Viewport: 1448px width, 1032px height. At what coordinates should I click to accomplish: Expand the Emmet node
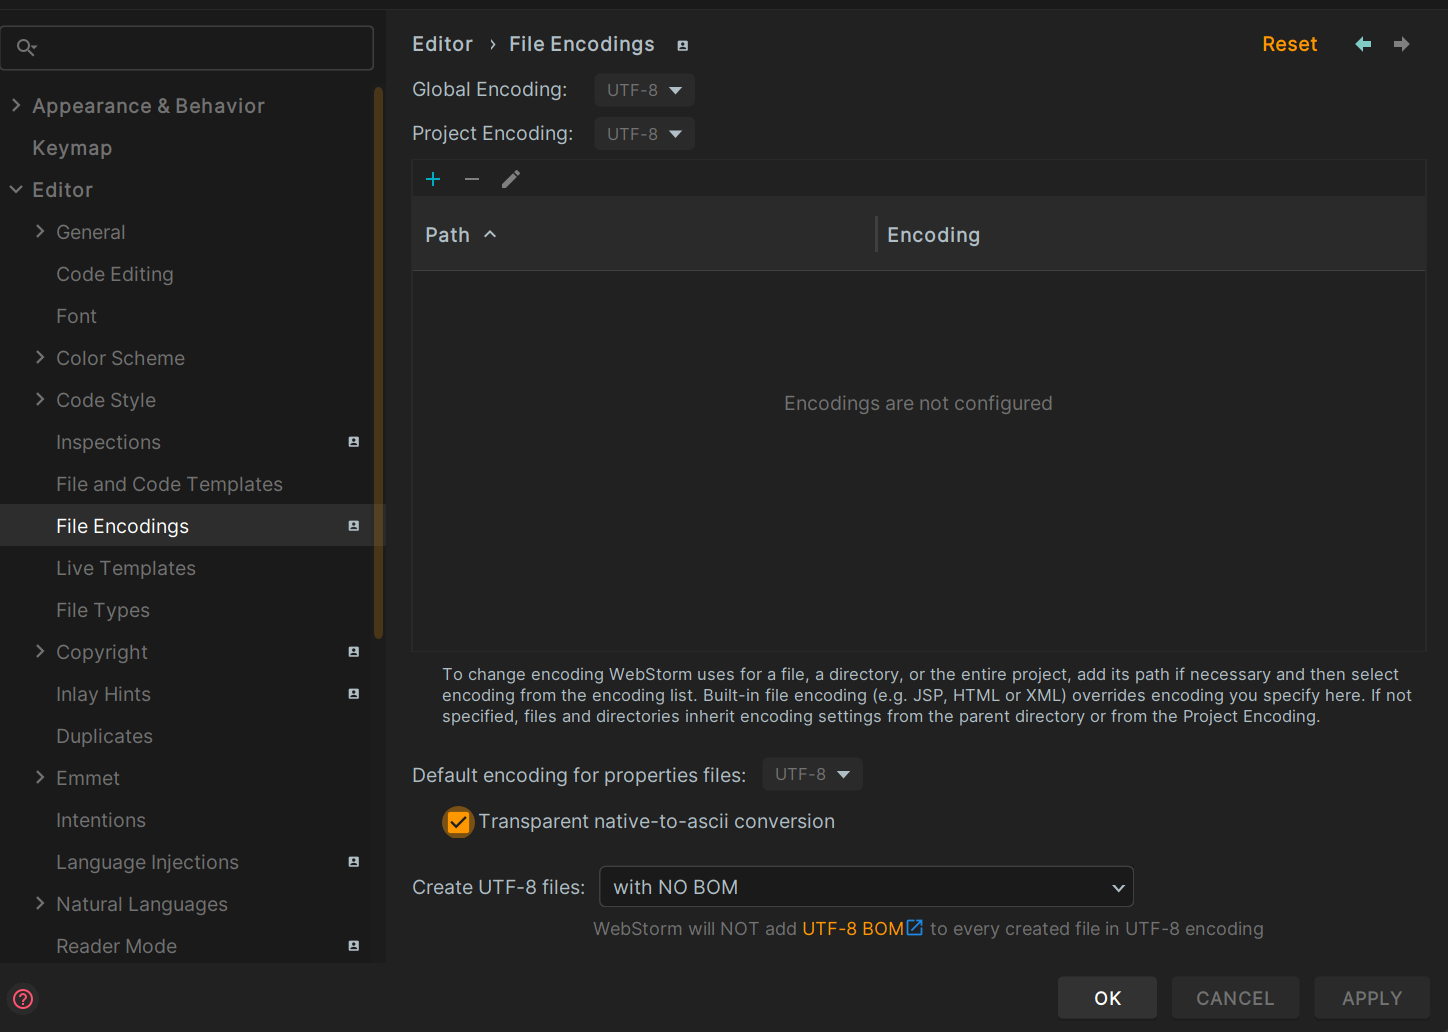(40, 777)
